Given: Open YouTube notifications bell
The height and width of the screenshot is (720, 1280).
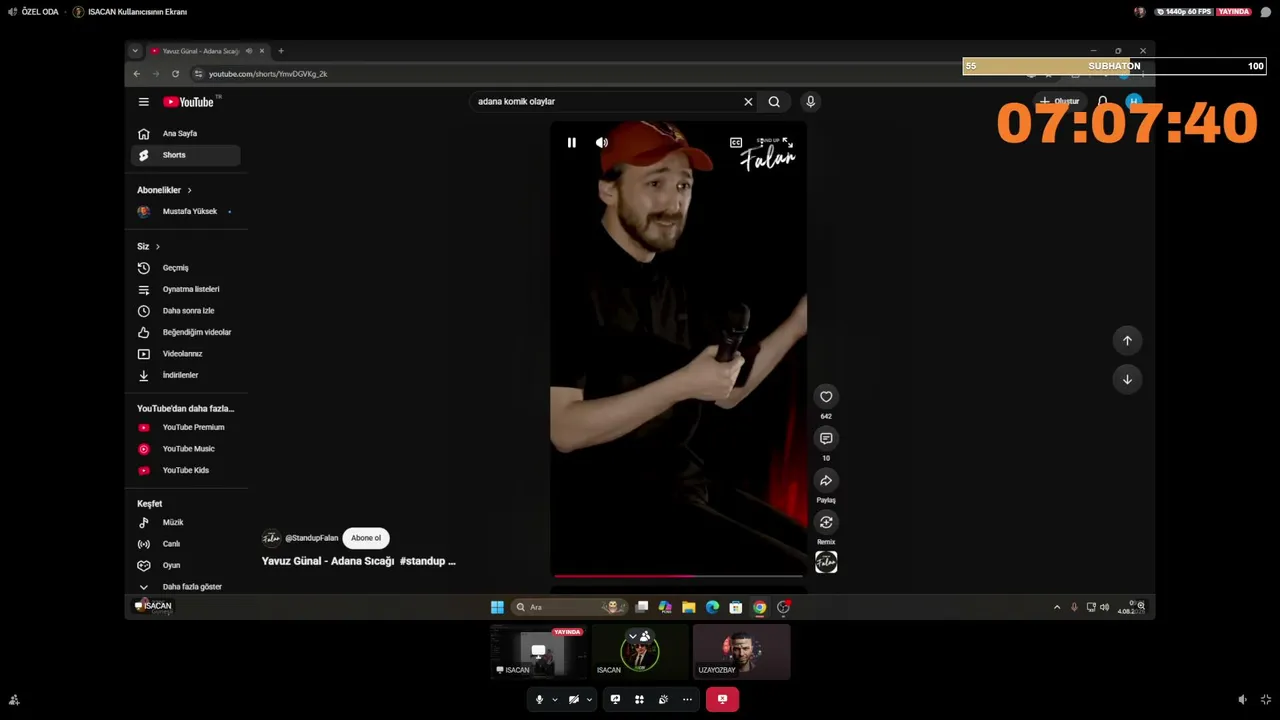Looking at the screenshot, I should pyautogui.click(x=1102, y=101).
